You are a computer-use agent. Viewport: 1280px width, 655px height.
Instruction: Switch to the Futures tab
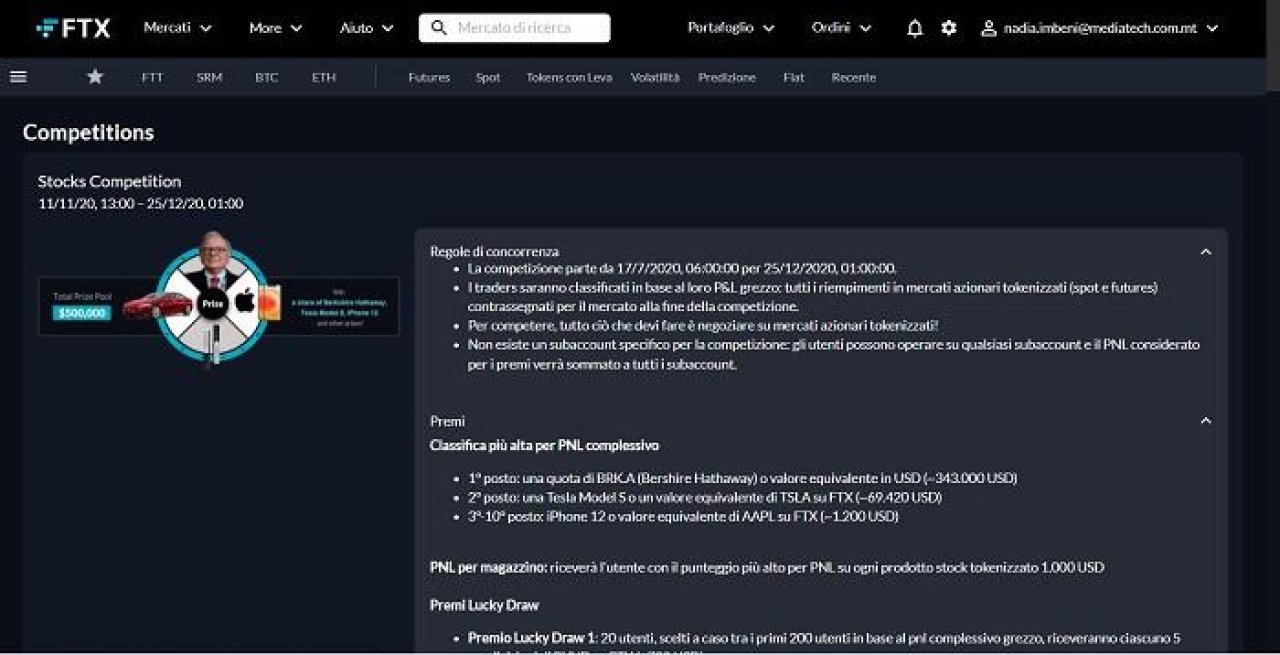pyautogui.click(x=429, y=77)
